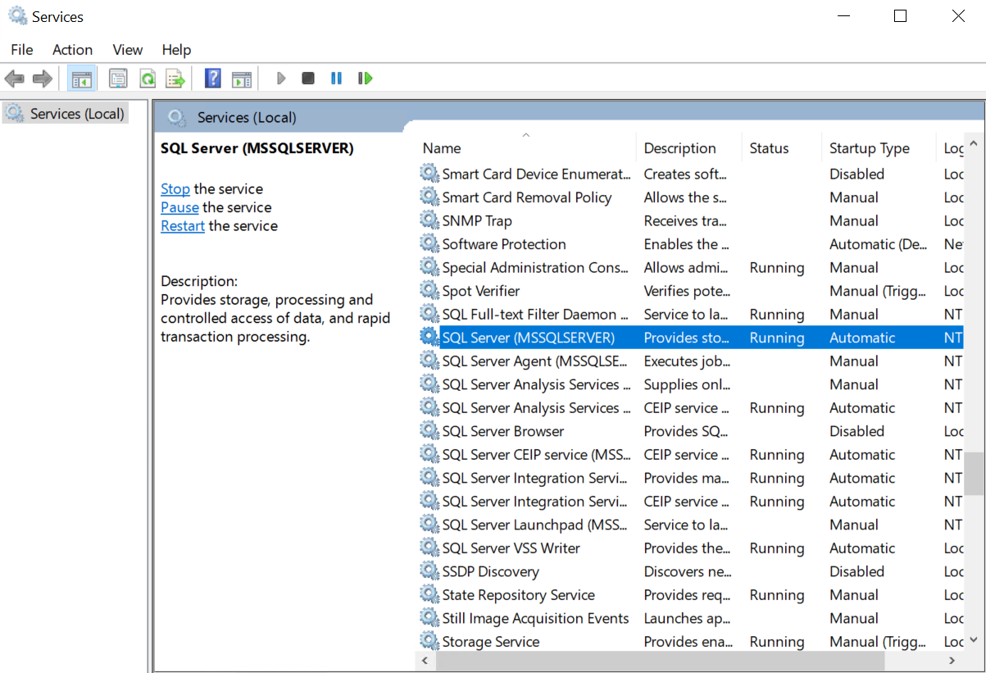Select the State Repository Service row
Viewport: 987px width, 674px height.
pyautogui.click(x=691, y=595)
